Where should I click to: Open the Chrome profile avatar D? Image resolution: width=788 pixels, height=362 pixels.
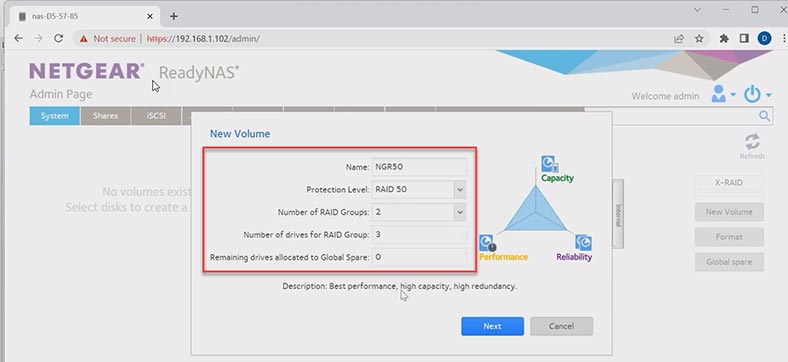click(x=764, y=38)
